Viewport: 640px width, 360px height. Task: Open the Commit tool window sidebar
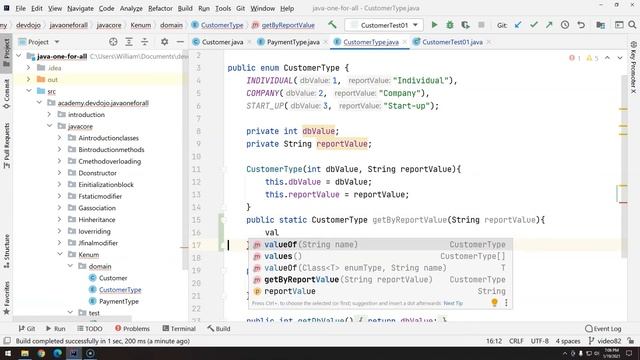tap(7, 93)
